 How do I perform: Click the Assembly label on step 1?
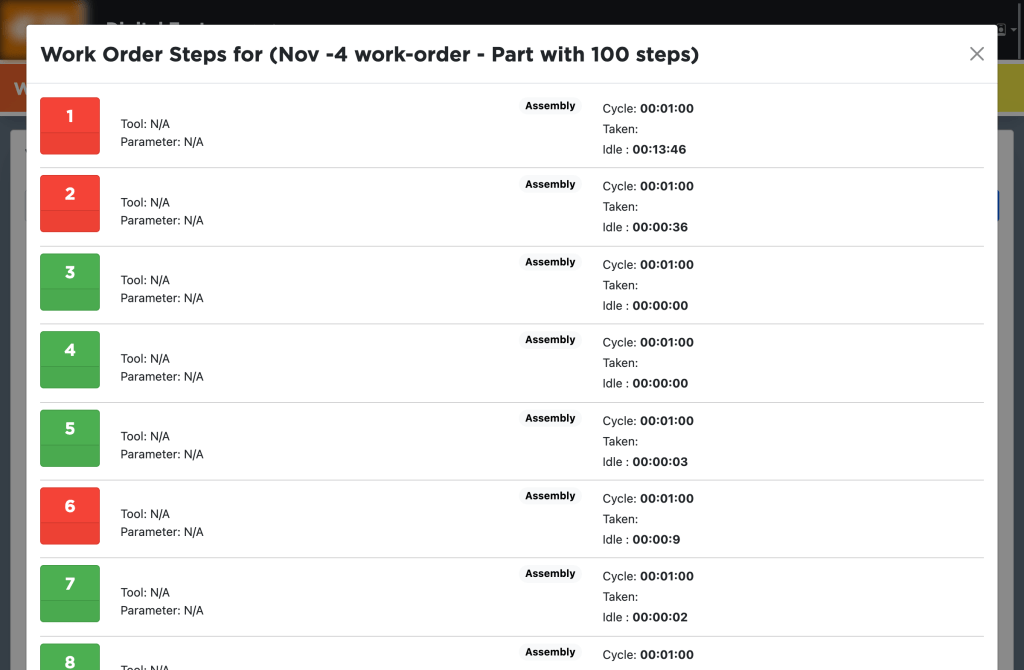[x=550, y=105]
